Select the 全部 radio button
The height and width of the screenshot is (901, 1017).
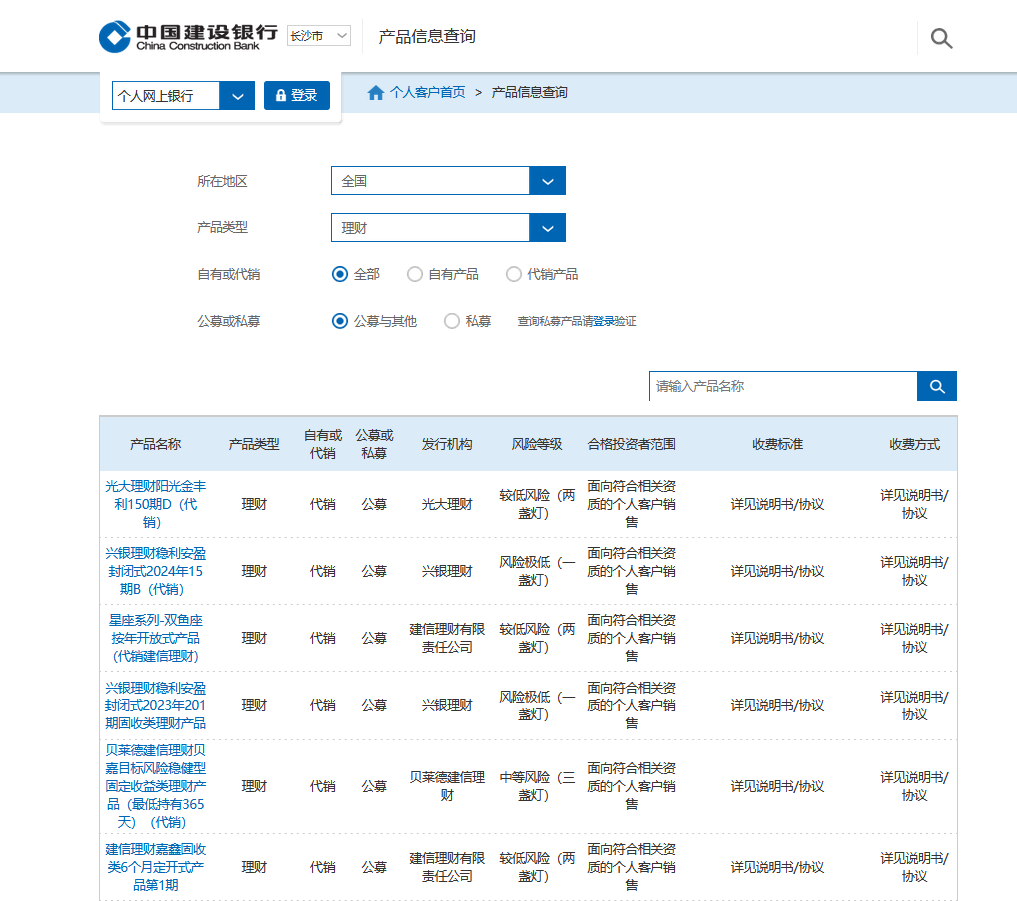pos(340,274)
